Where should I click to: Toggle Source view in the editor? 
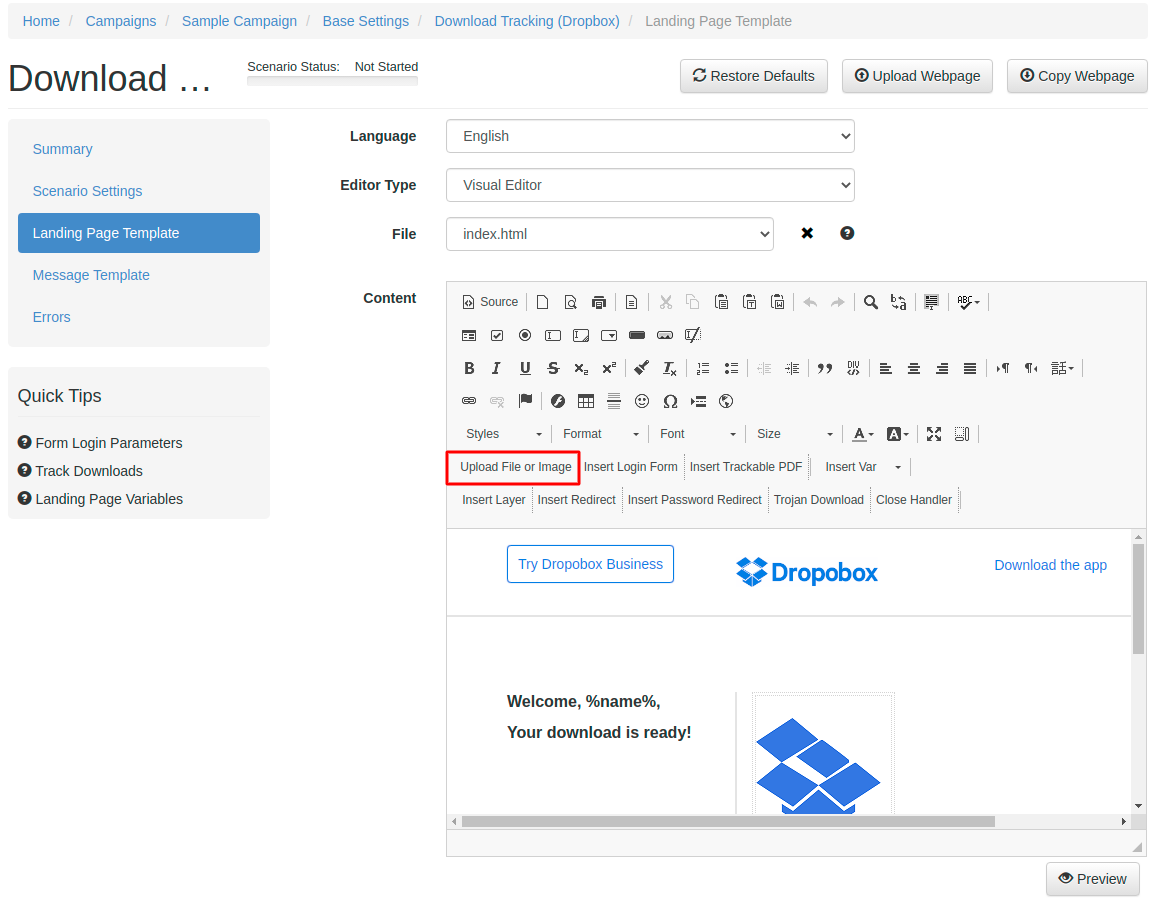click(x=490, y=302)
